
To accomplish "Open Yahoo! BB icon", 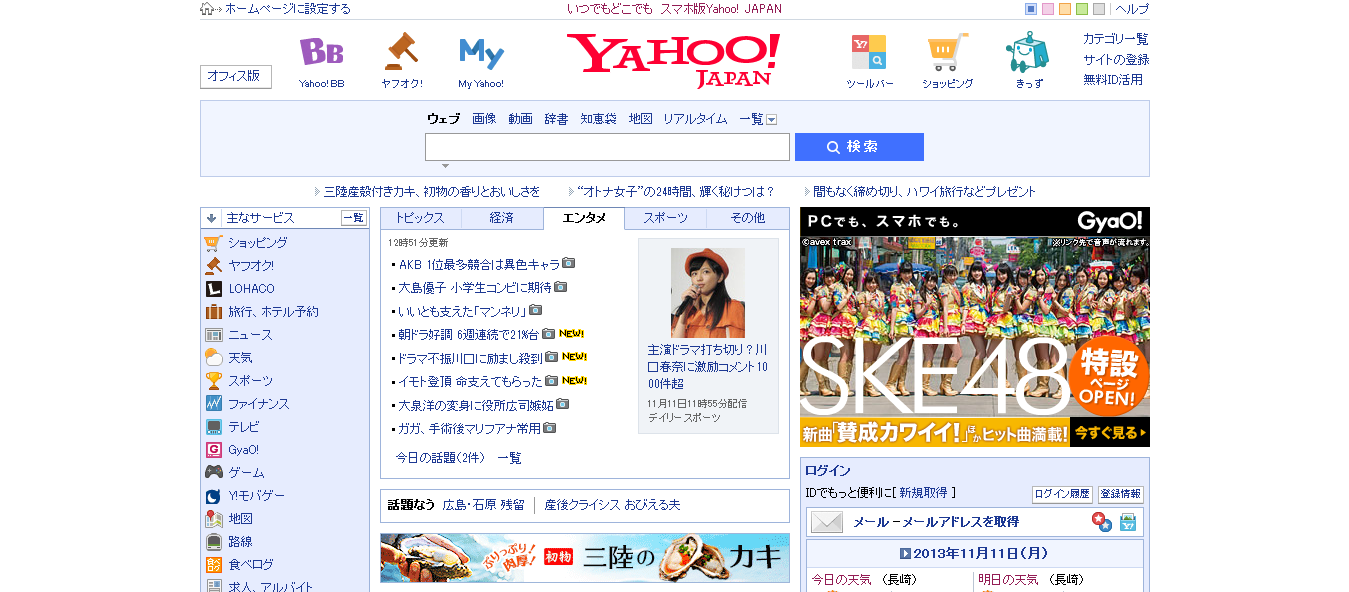I will click(x=321, y=52).
